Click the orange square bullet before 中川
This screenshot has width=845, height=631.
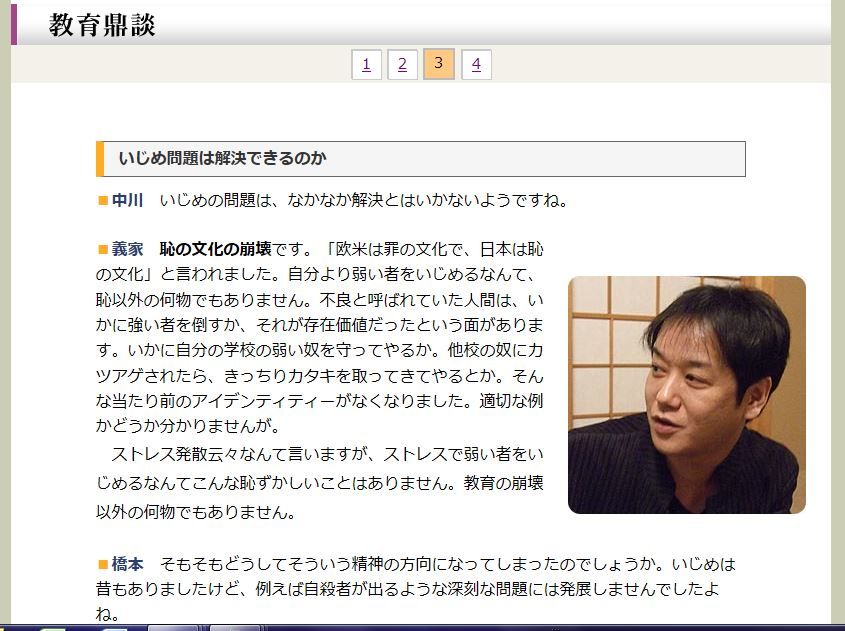click(x=103, y=201)
